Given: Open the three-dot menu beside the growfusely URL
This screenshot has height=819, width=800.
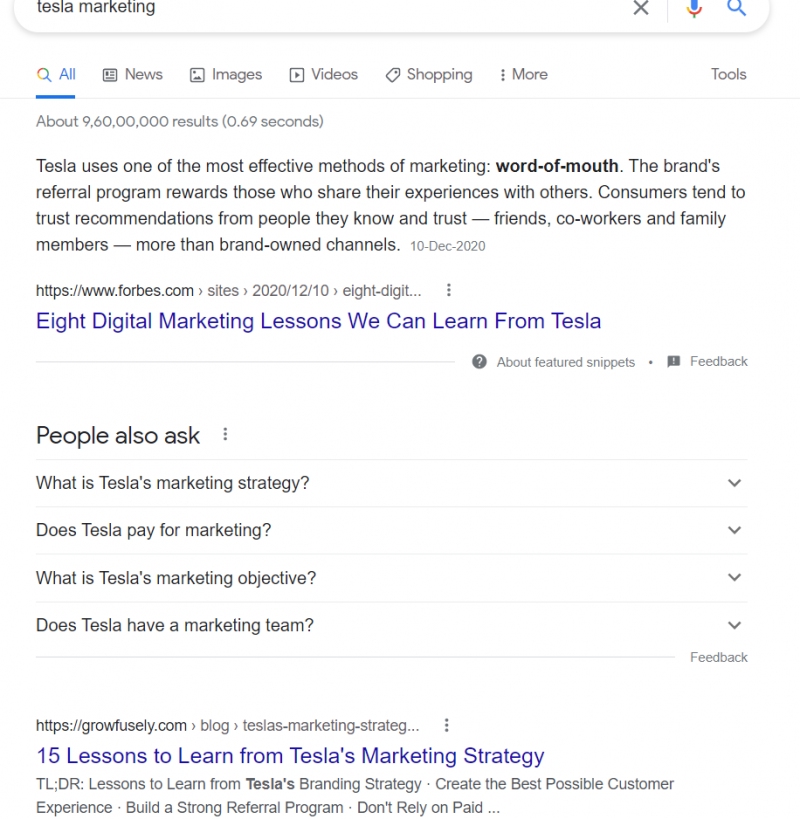Looking at the screenshot, I should pos(446,724).
